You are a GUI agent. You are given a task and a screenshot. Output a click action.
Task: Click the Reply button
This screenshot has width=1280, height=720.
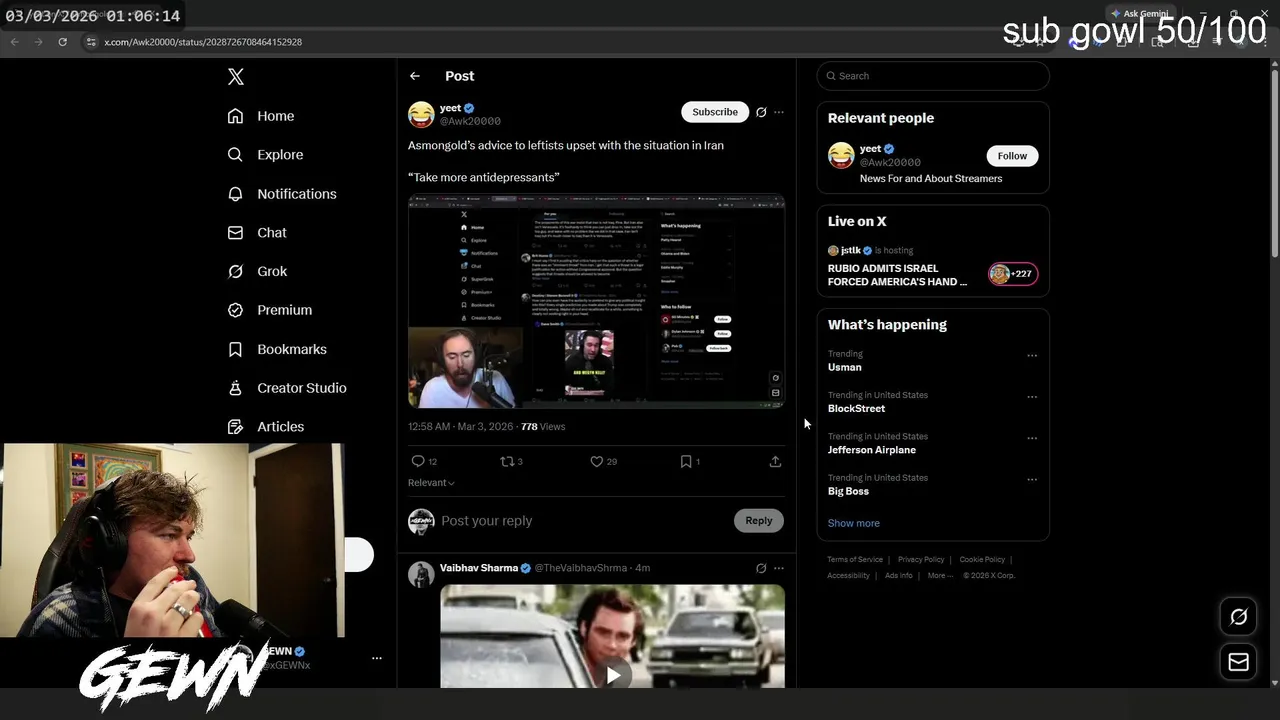pyautogui.click(x=759, y=520)
